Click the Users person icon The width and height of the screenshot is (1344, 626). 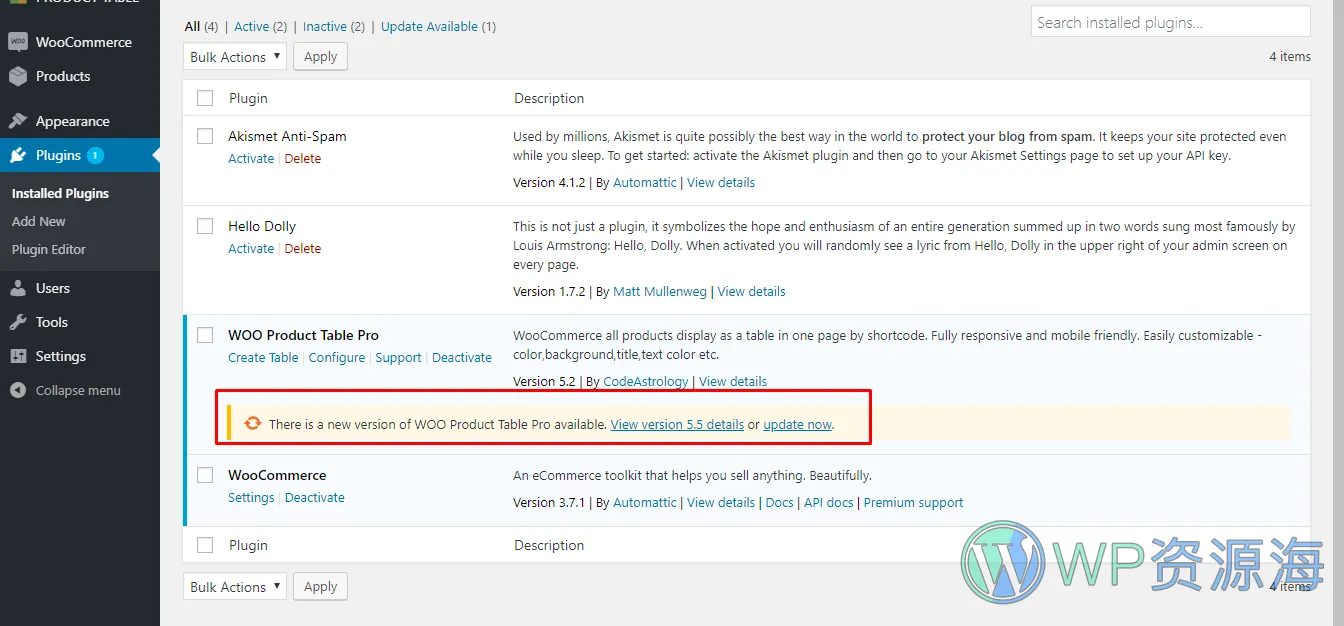(17, 288)
